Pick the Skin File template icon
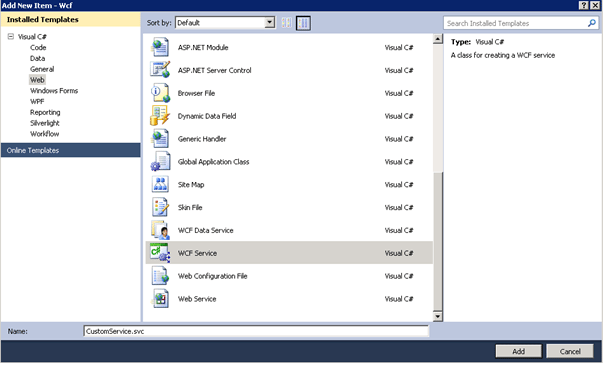 160,207
